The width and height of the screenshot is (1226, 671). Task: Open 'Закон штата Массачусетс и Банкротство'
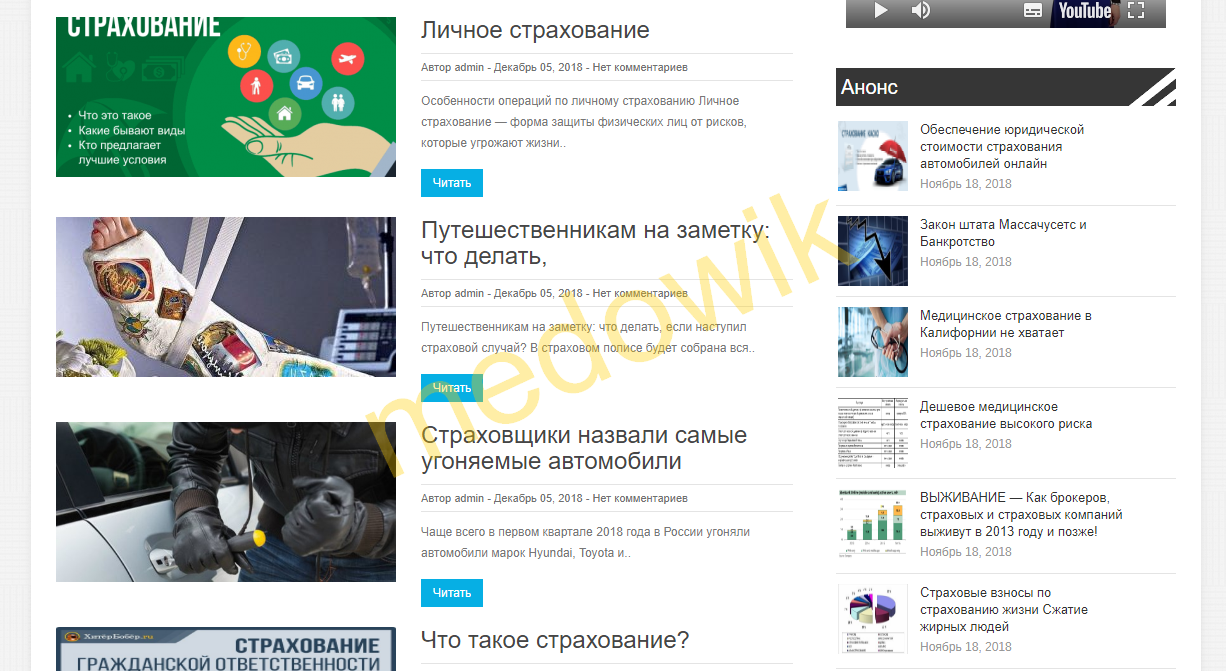click(1003, 233)
